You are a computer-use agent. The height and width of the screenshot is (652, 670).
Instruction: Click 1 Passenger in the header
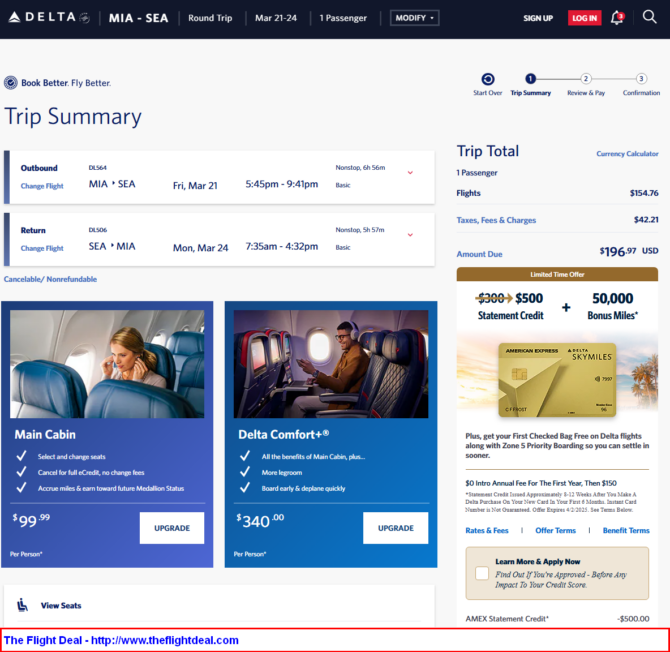tap(343, 18)
